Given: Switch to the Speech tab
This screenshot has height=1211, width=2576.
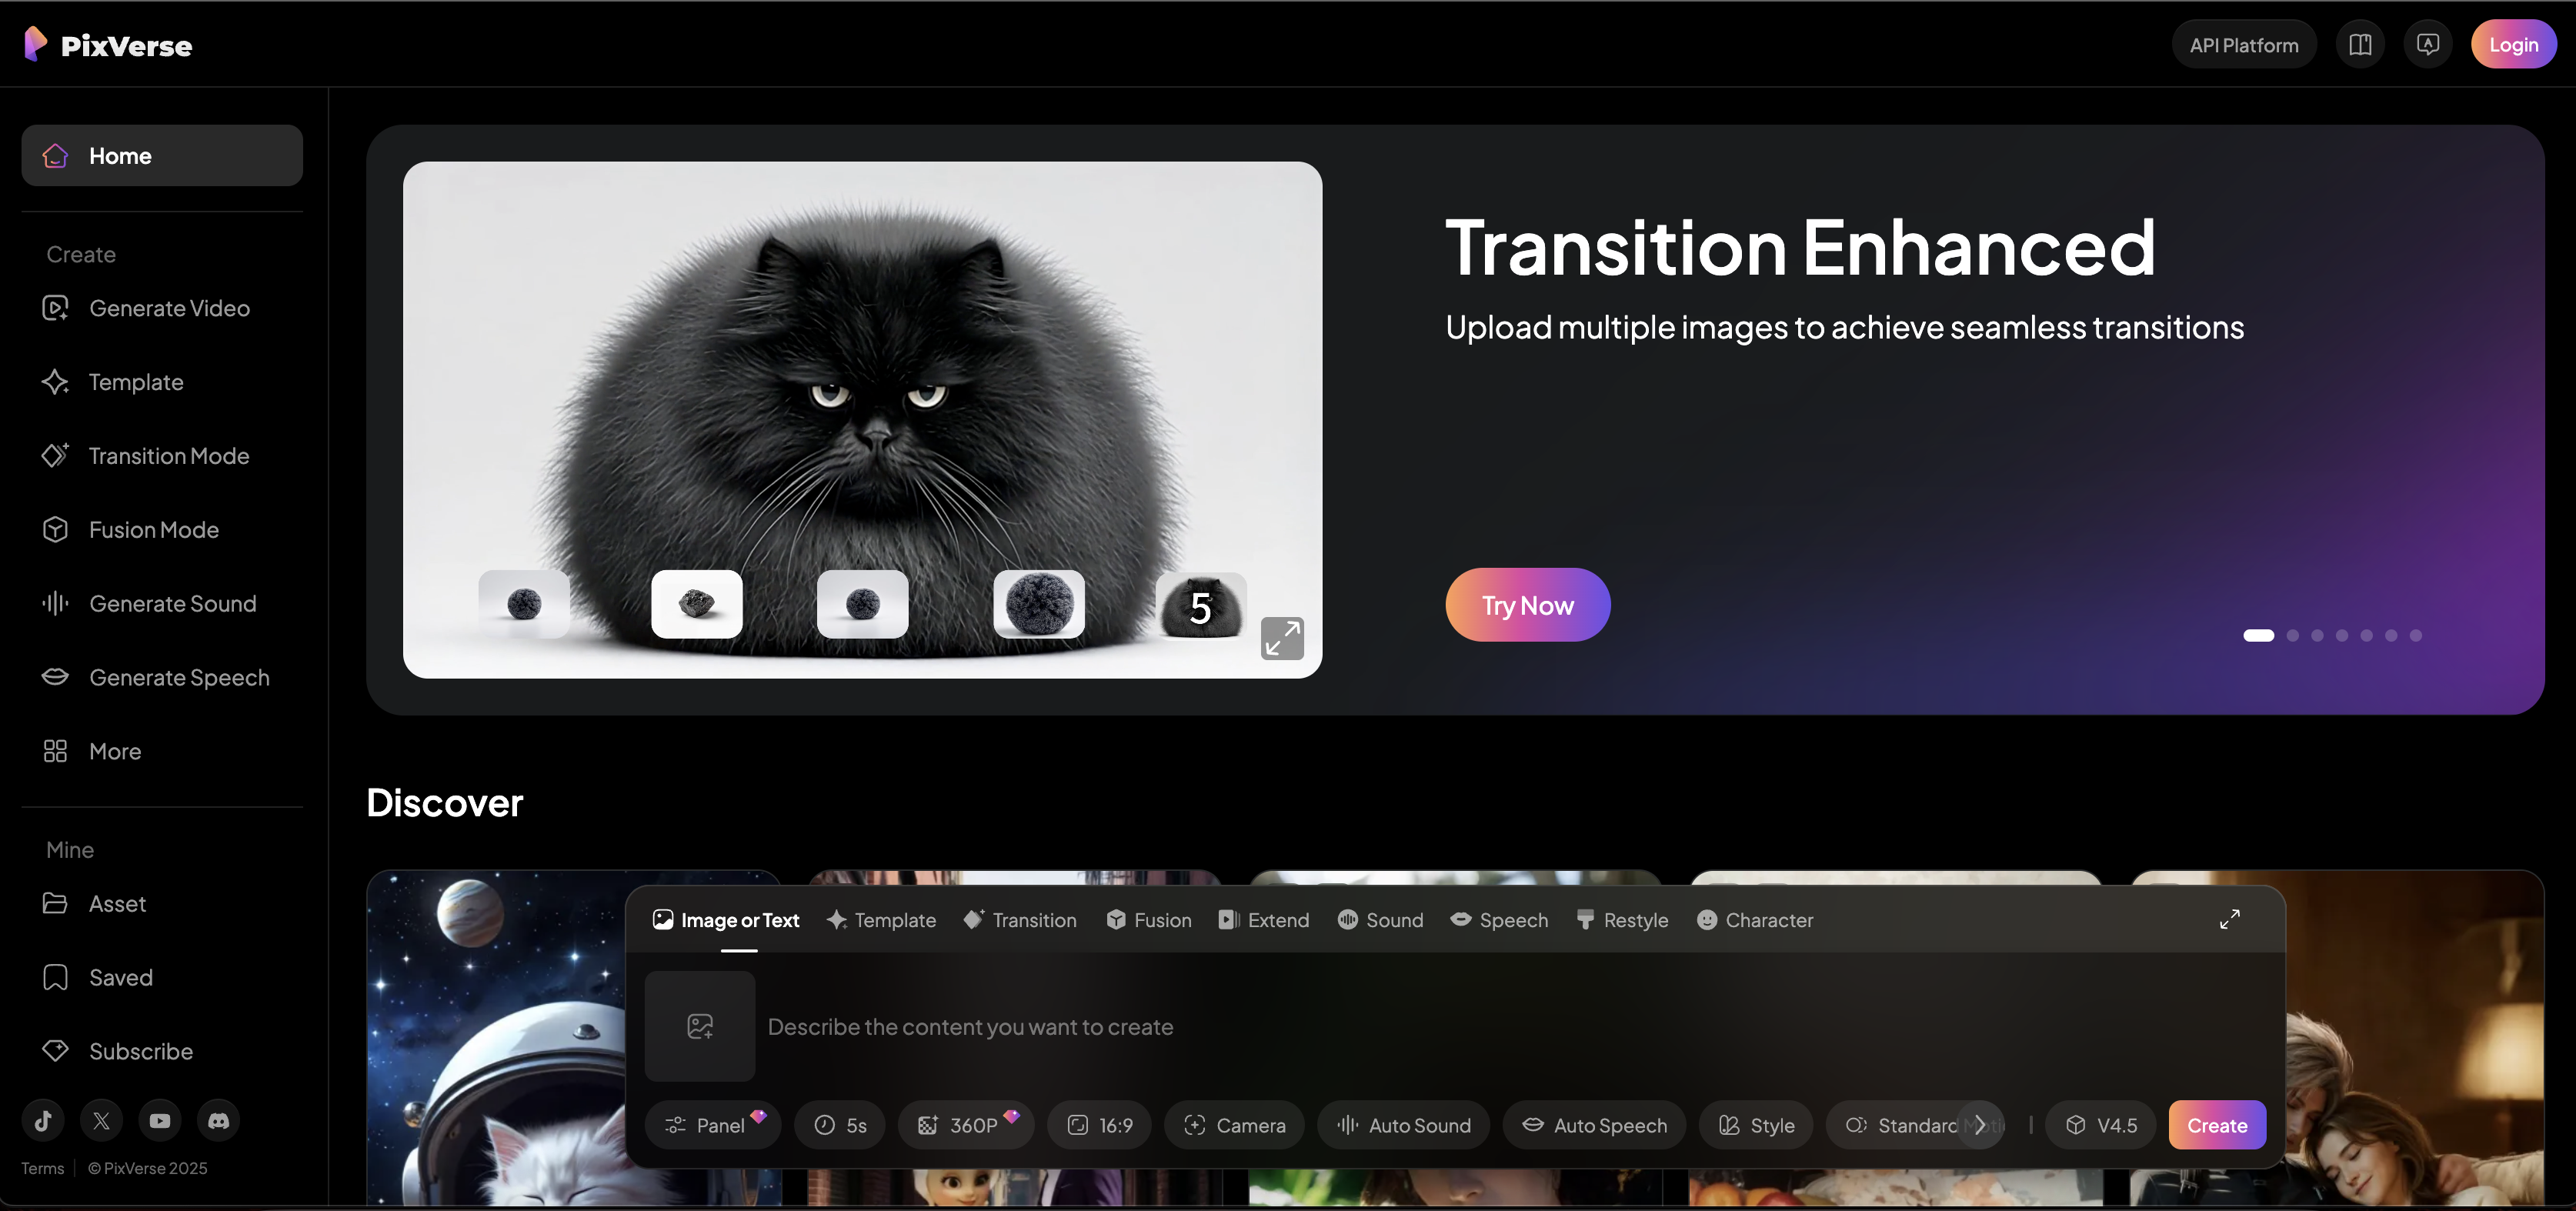Looking at the screenshot, I should click(1499, 920).
